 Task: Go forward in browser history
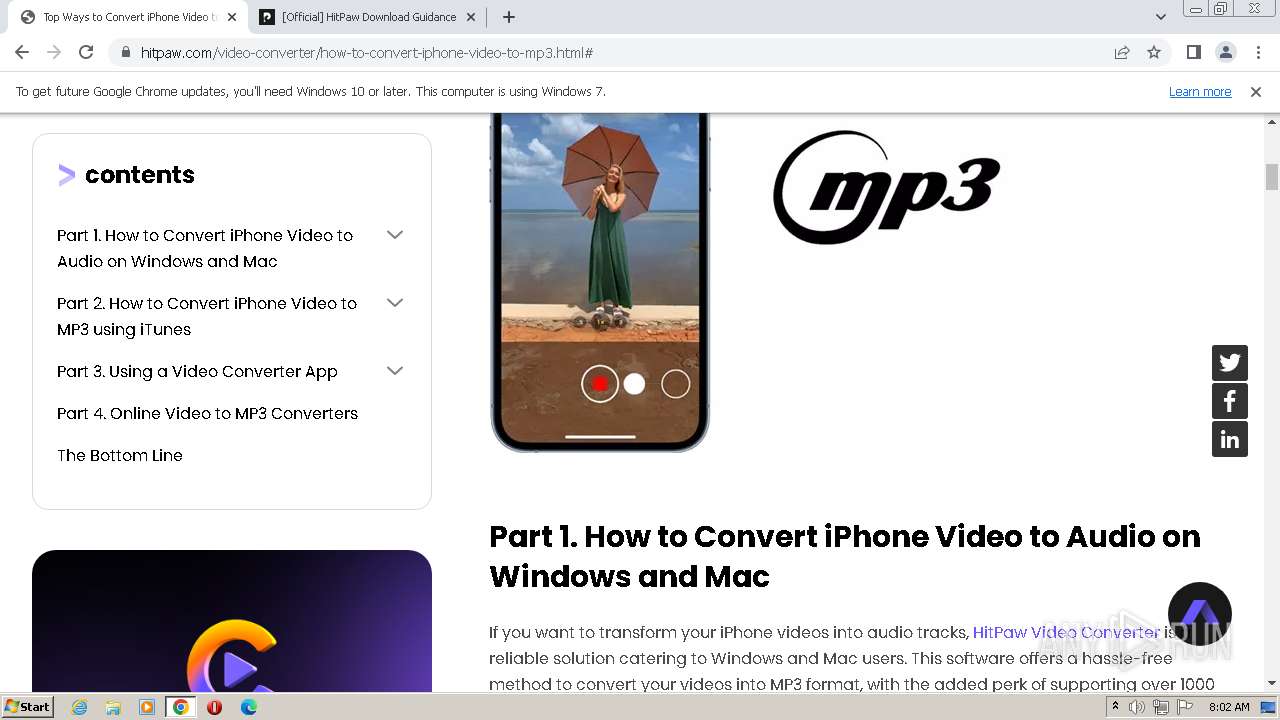pos(54,52)
